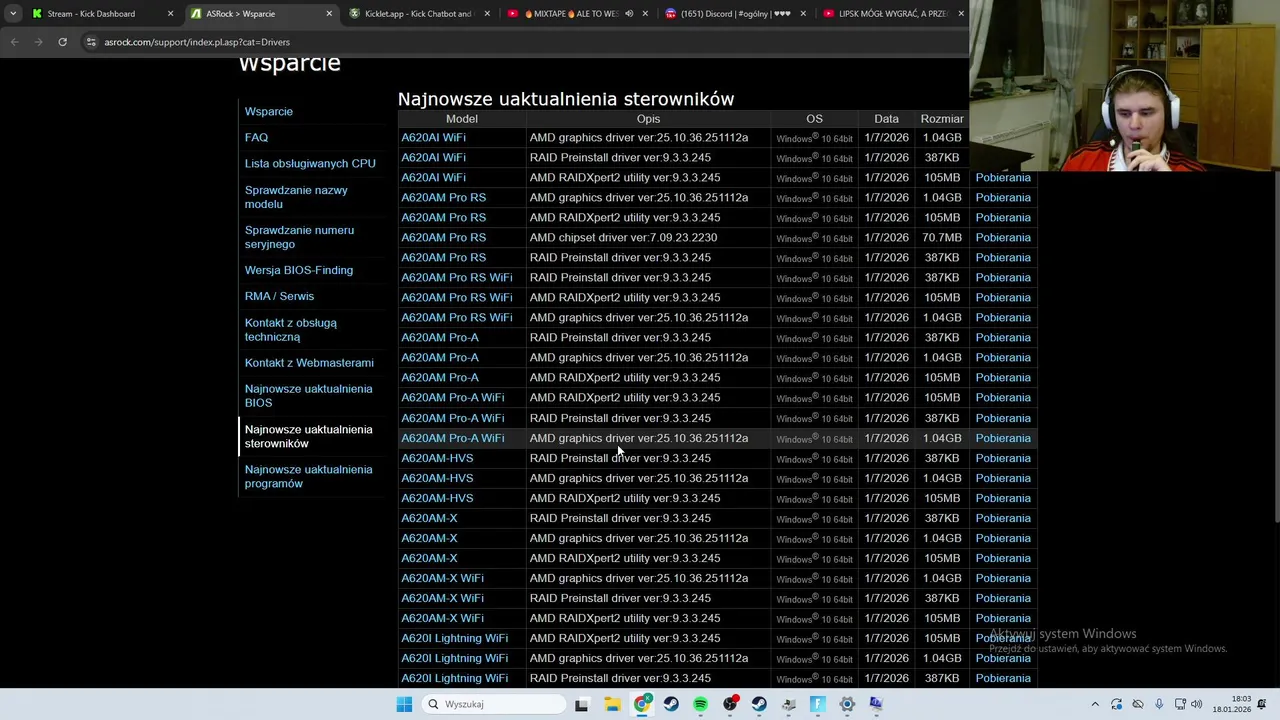This screenshot has width=1280, height=720.
Task: Open A620AM-X WiFi model in graphics driver row
Action: tap(442, 578)
